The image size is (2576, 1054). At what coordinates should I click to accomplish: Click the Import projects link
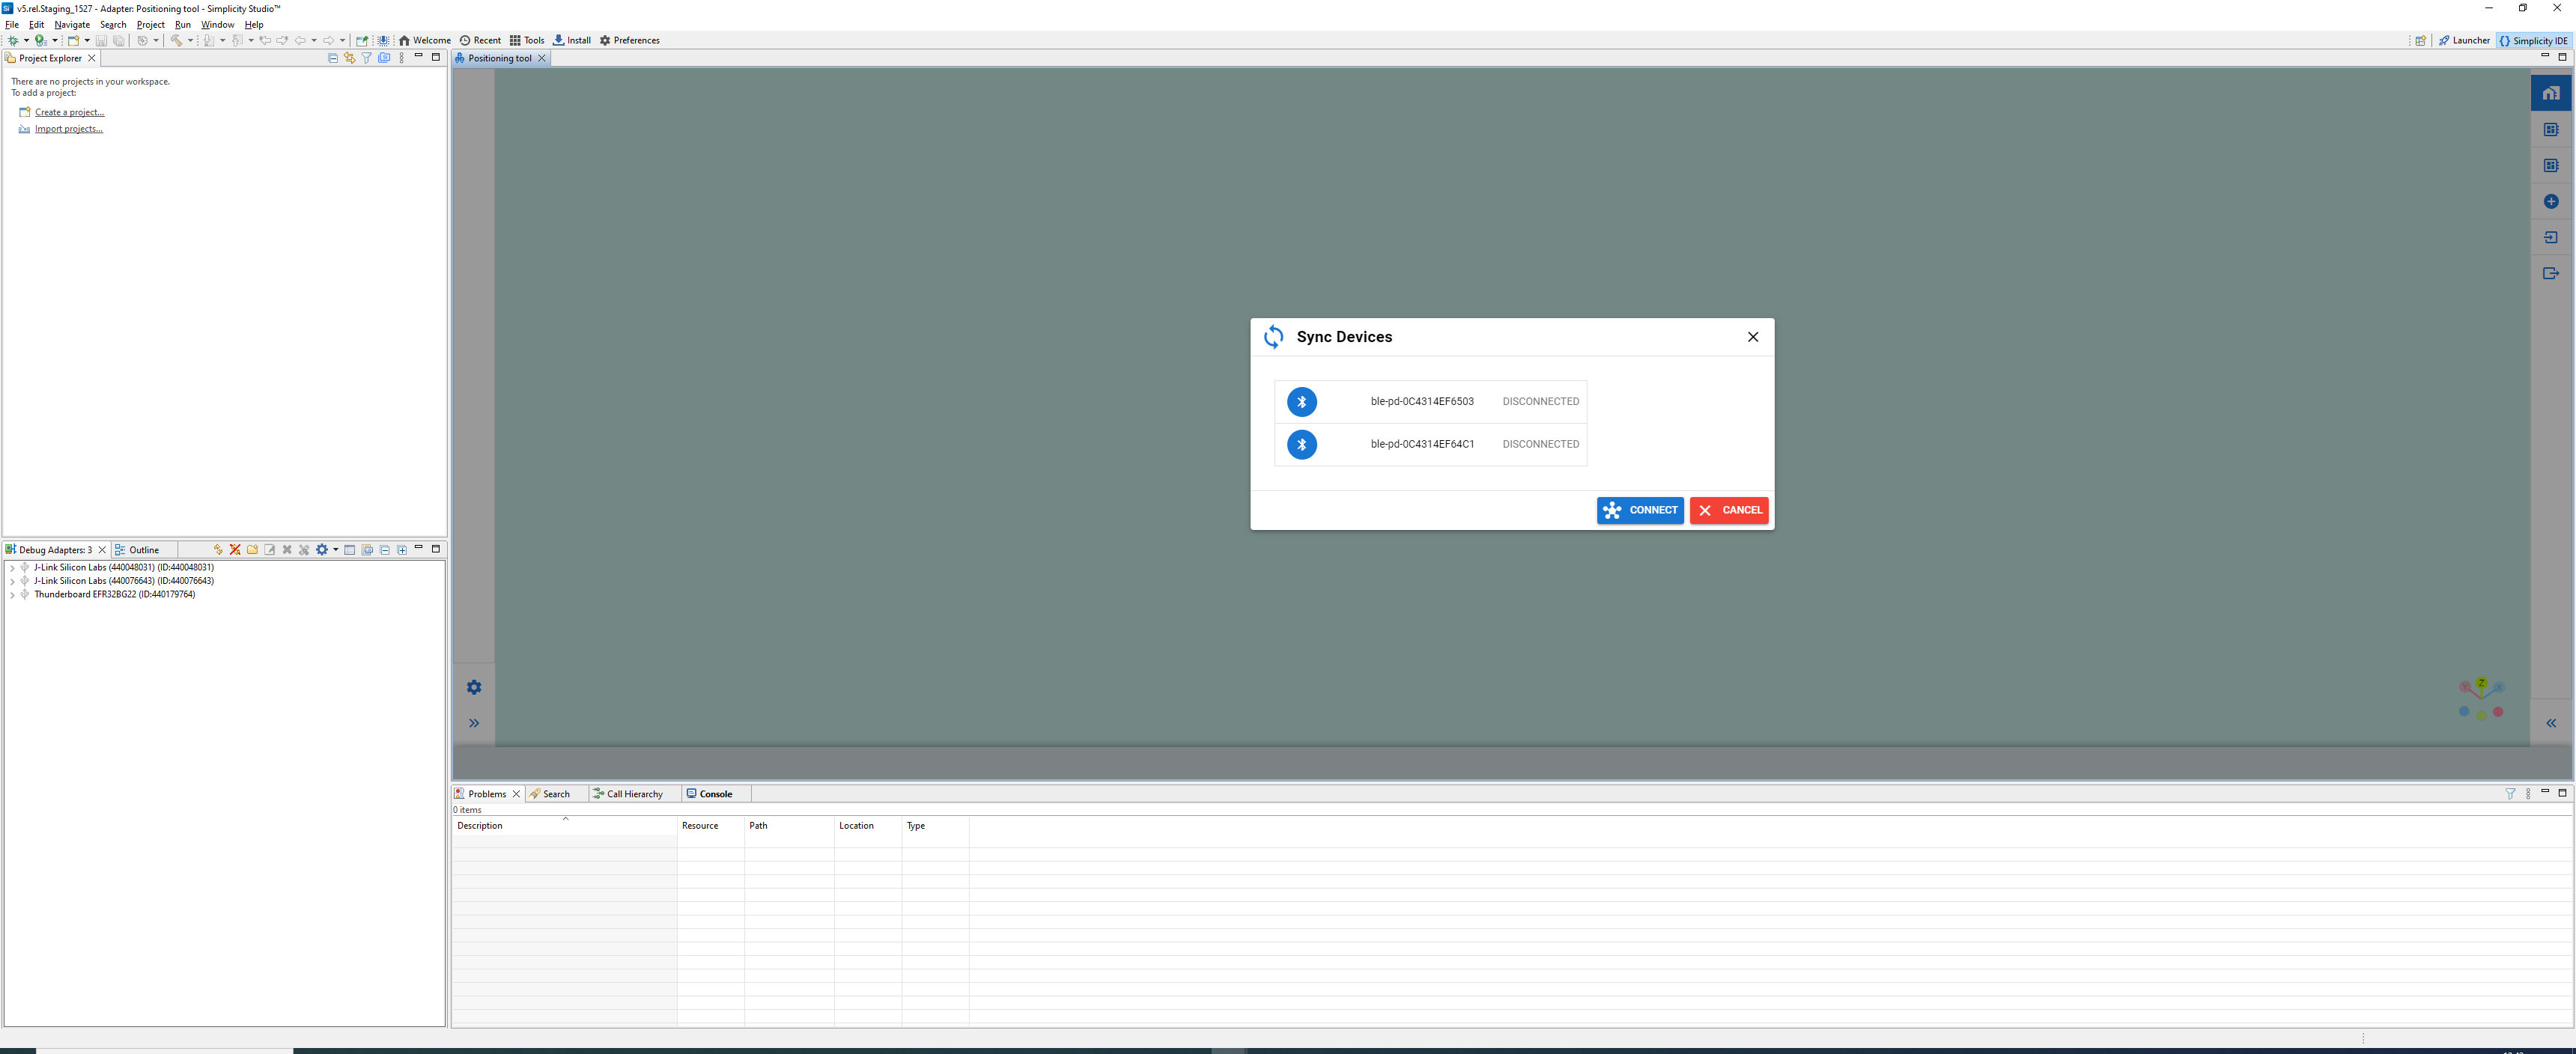[68, 129]
